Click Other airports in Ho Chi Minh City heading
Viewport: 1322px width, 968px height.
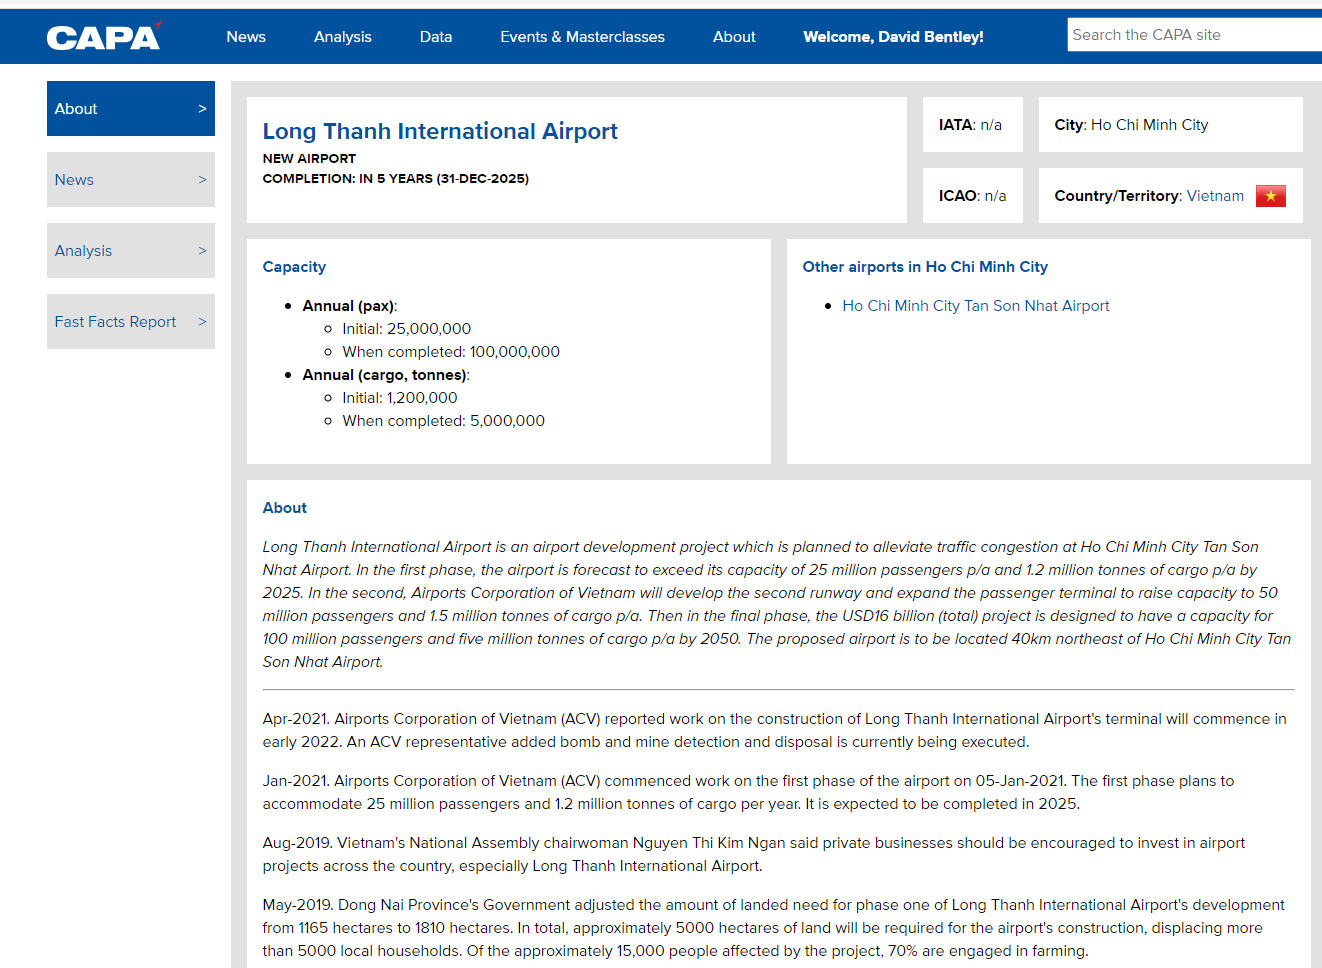pos(925,267)
